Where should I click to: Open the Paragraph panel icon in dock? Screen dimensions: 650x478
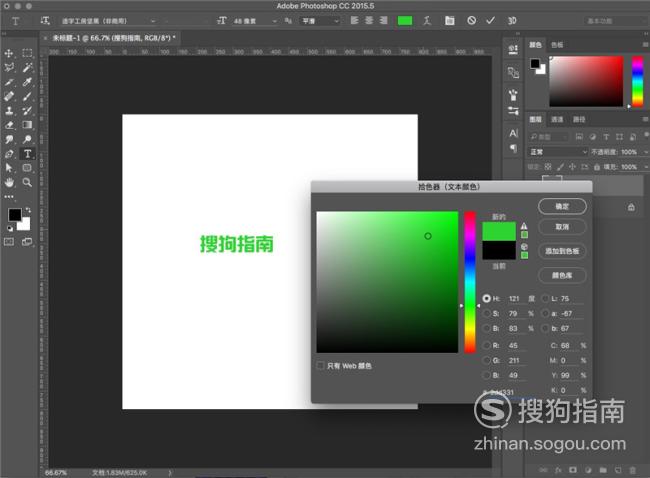513,148
